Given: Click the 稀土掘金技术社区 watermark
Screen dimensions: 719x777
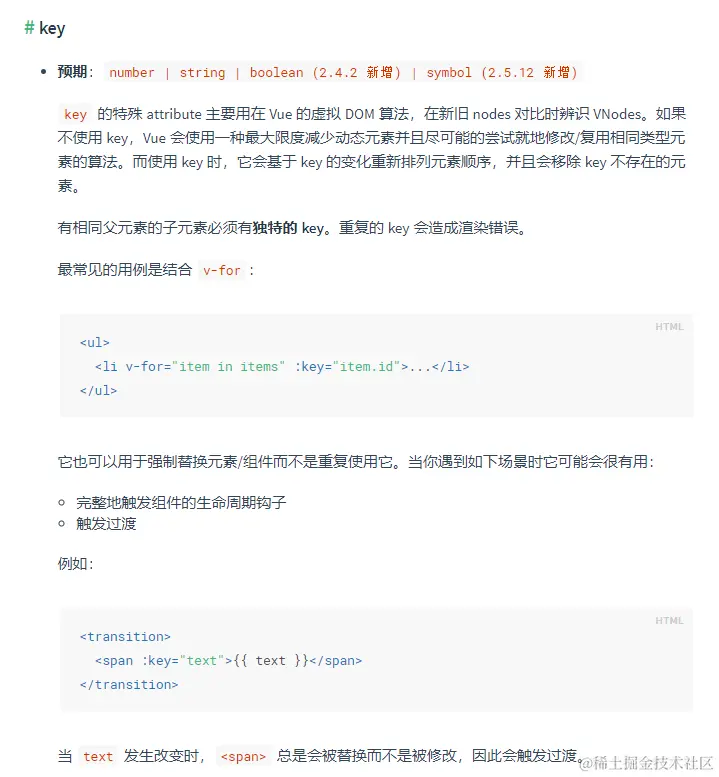Looking at the screenshot, I should (x=646, y=763).
